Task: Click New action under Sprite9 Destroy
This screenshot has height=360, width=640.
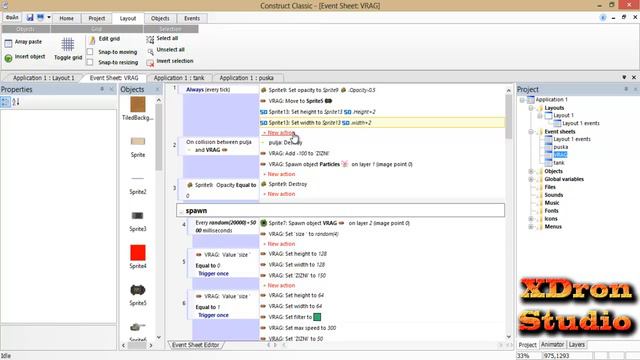Action: click(x=279, y=194)
